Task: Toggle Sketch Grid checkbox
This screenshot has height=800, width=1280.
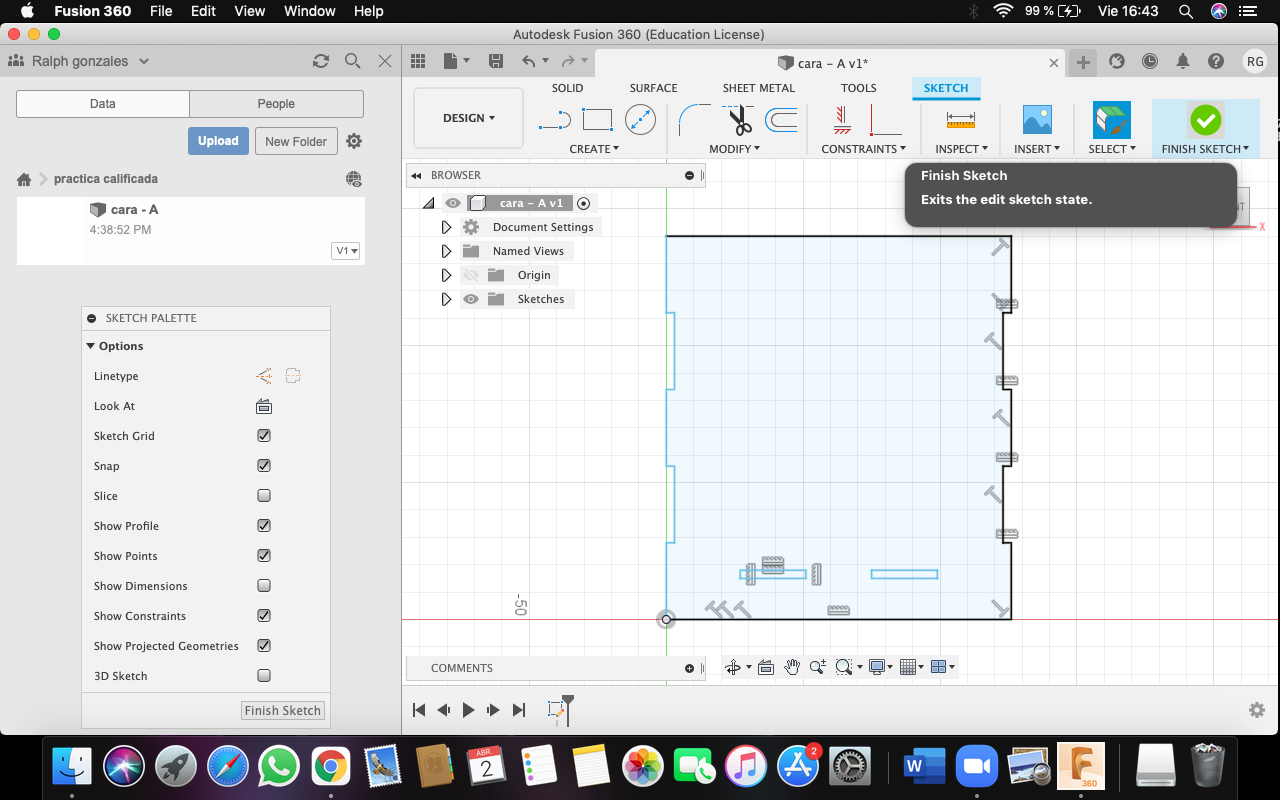Action: 264,436
